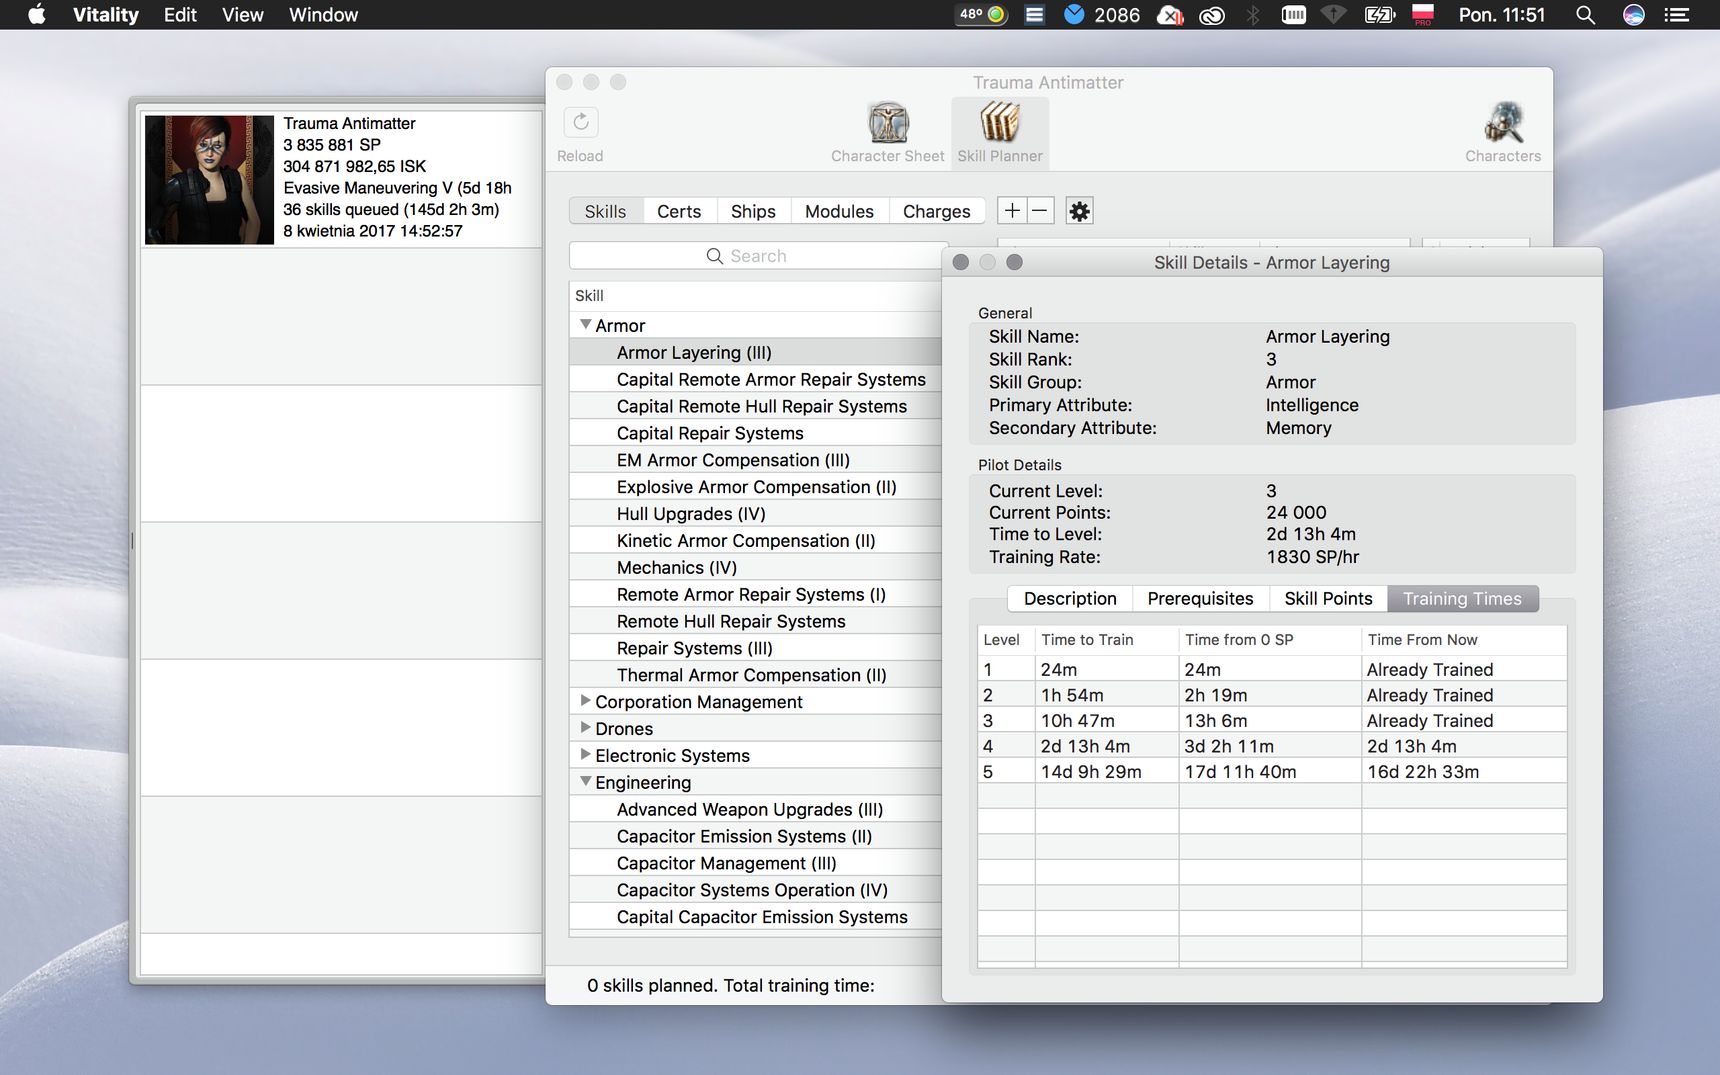Click the Bluetooth menu bar icon
1720x1075 pixels.
(x=1252, y=15)
